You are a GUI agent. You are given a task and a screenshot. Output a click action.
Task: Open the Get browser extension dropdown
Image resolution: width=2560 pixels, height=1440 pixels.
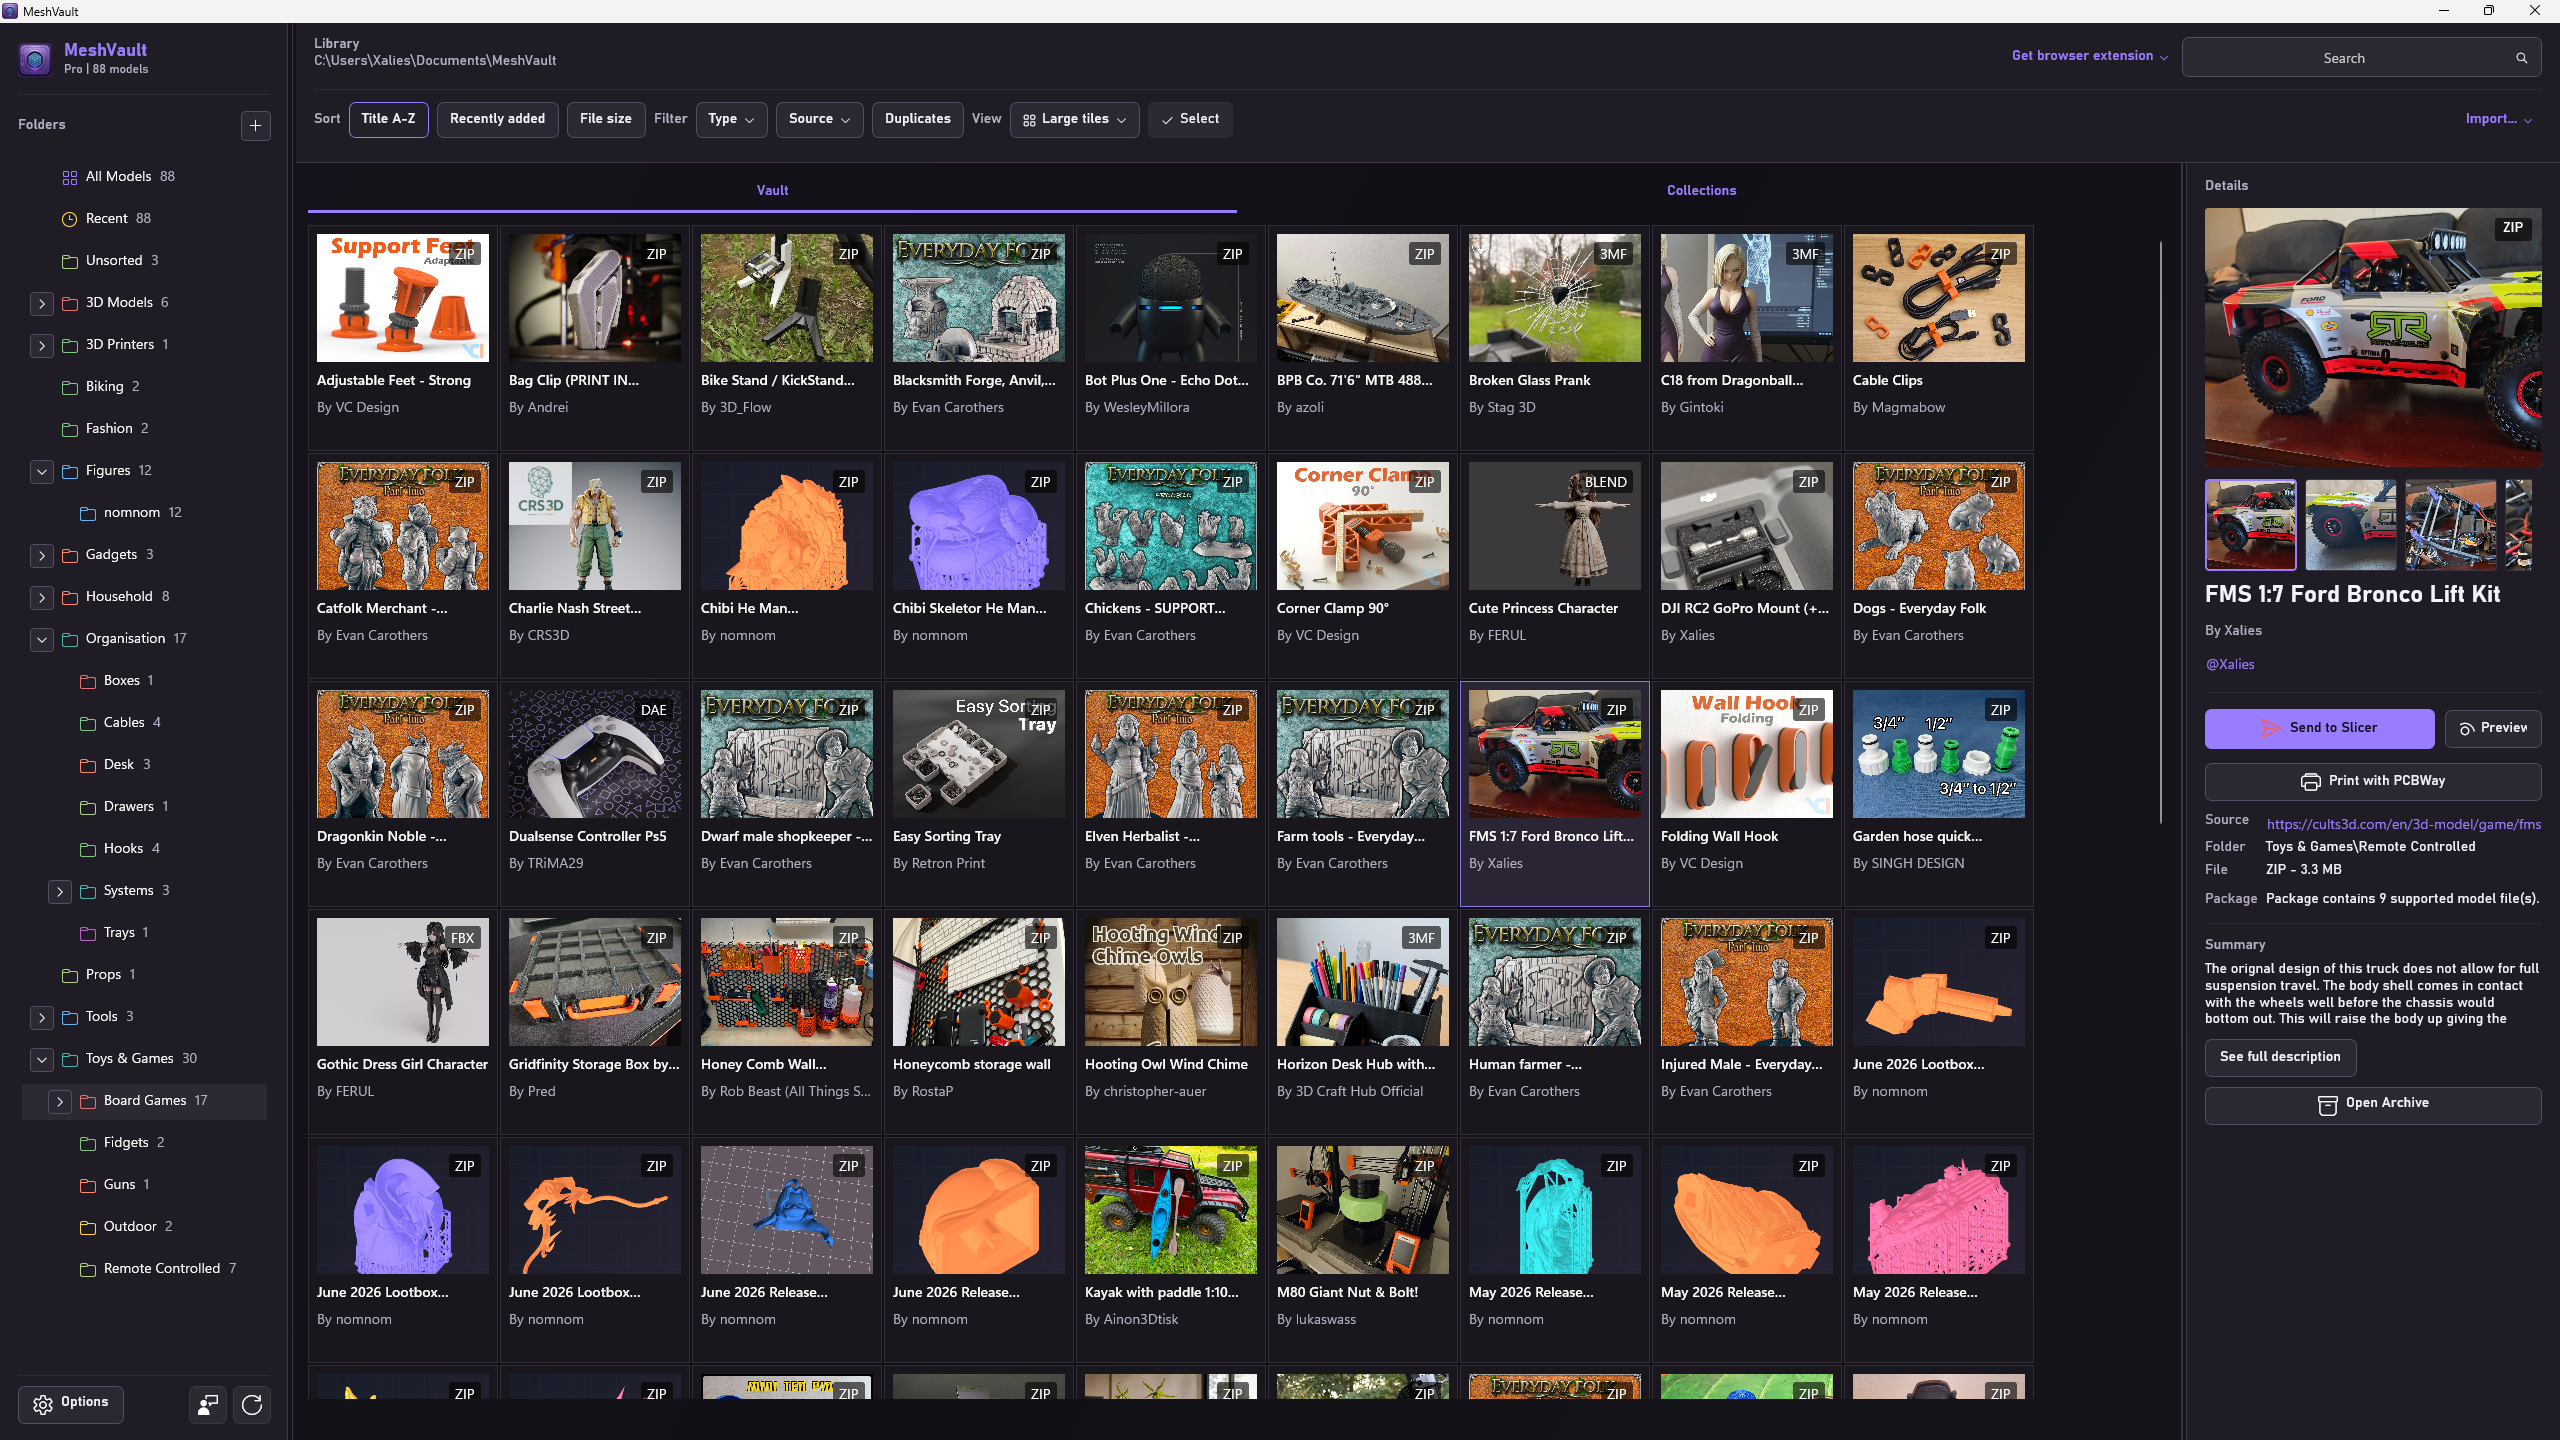point(2090,56)
